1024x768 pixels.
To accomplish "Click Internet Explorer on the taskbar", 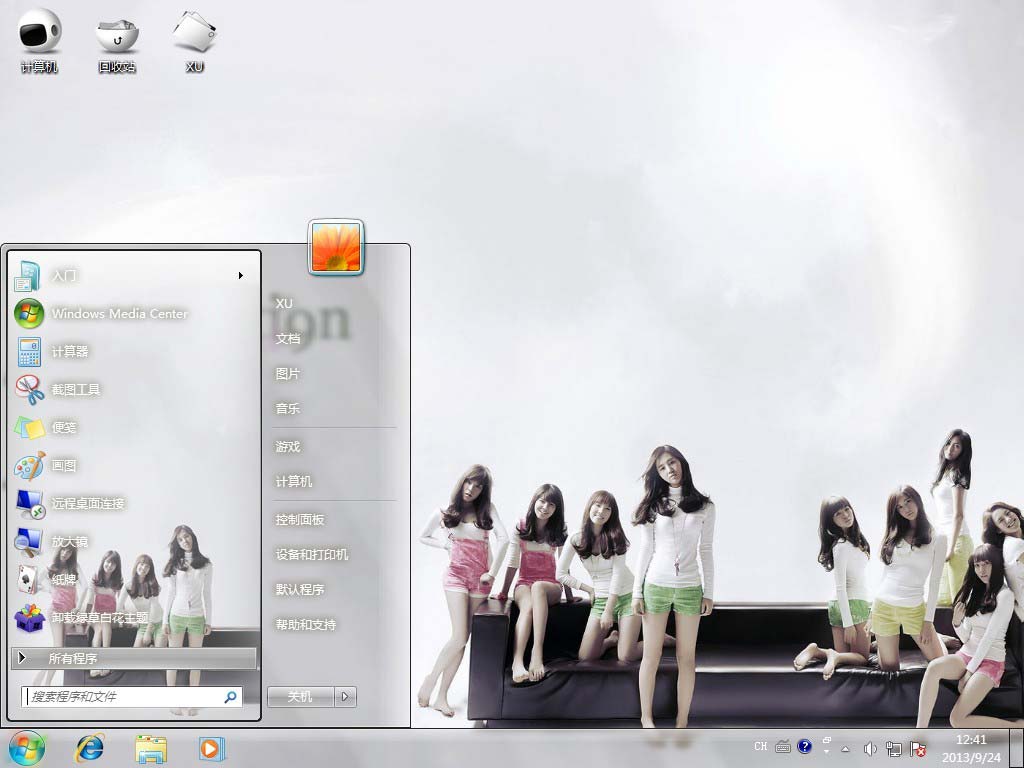I will [91, 748].
